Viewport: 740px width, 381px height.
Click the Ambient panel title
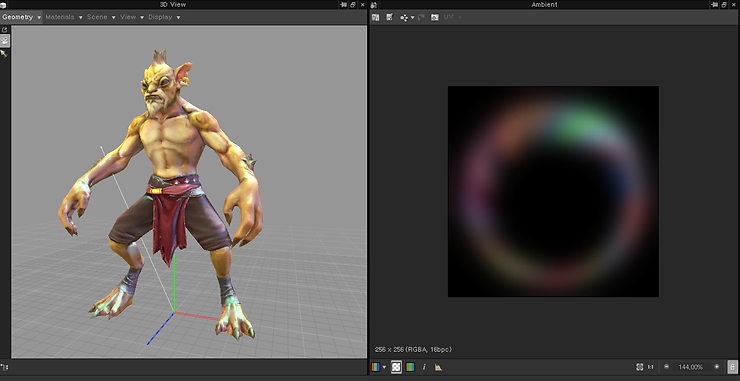tap(545, 5)
